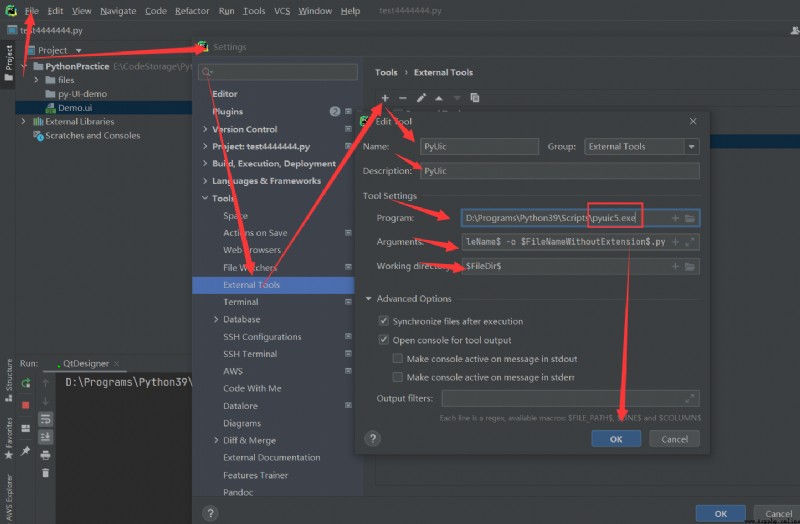Open the File menu

point(32,11)
